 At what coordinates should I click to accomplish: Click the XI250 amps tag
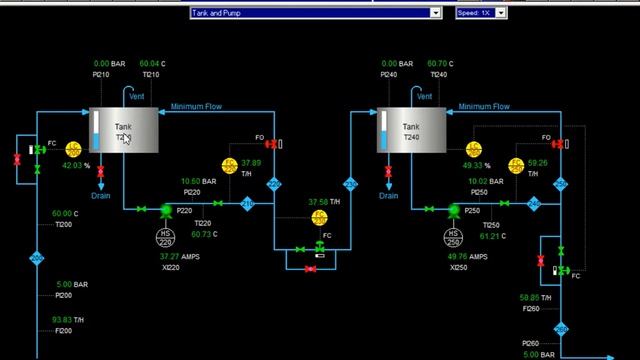click(458, 268)
